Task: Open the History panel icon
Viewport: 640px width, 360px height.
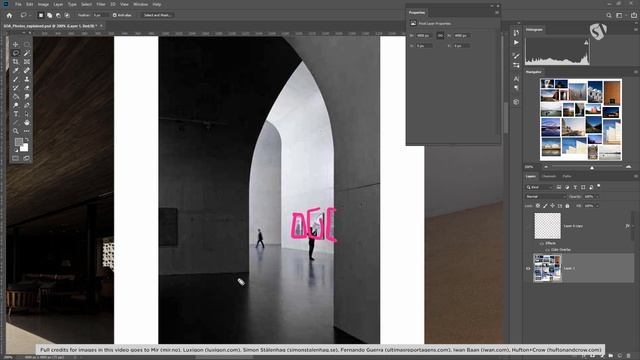Action: (516, 33)
